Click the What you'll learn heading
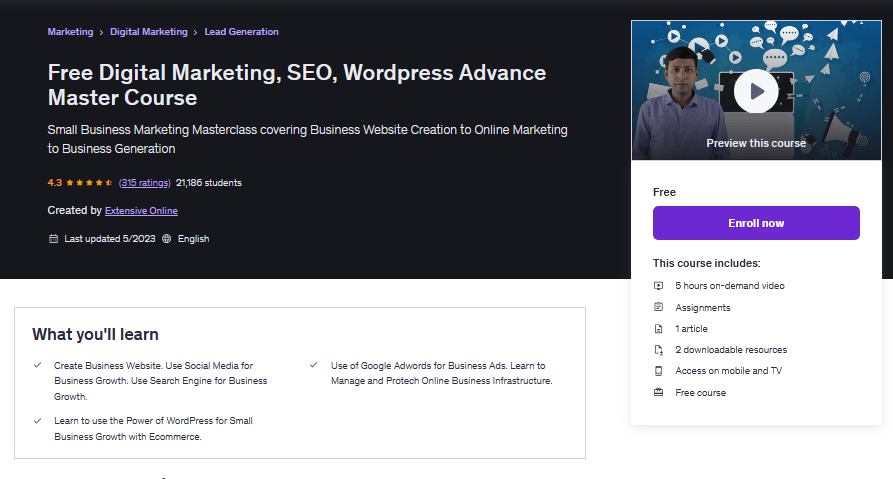Image resolution: width=893 pixels, height=479 pixels. (95, 334)
